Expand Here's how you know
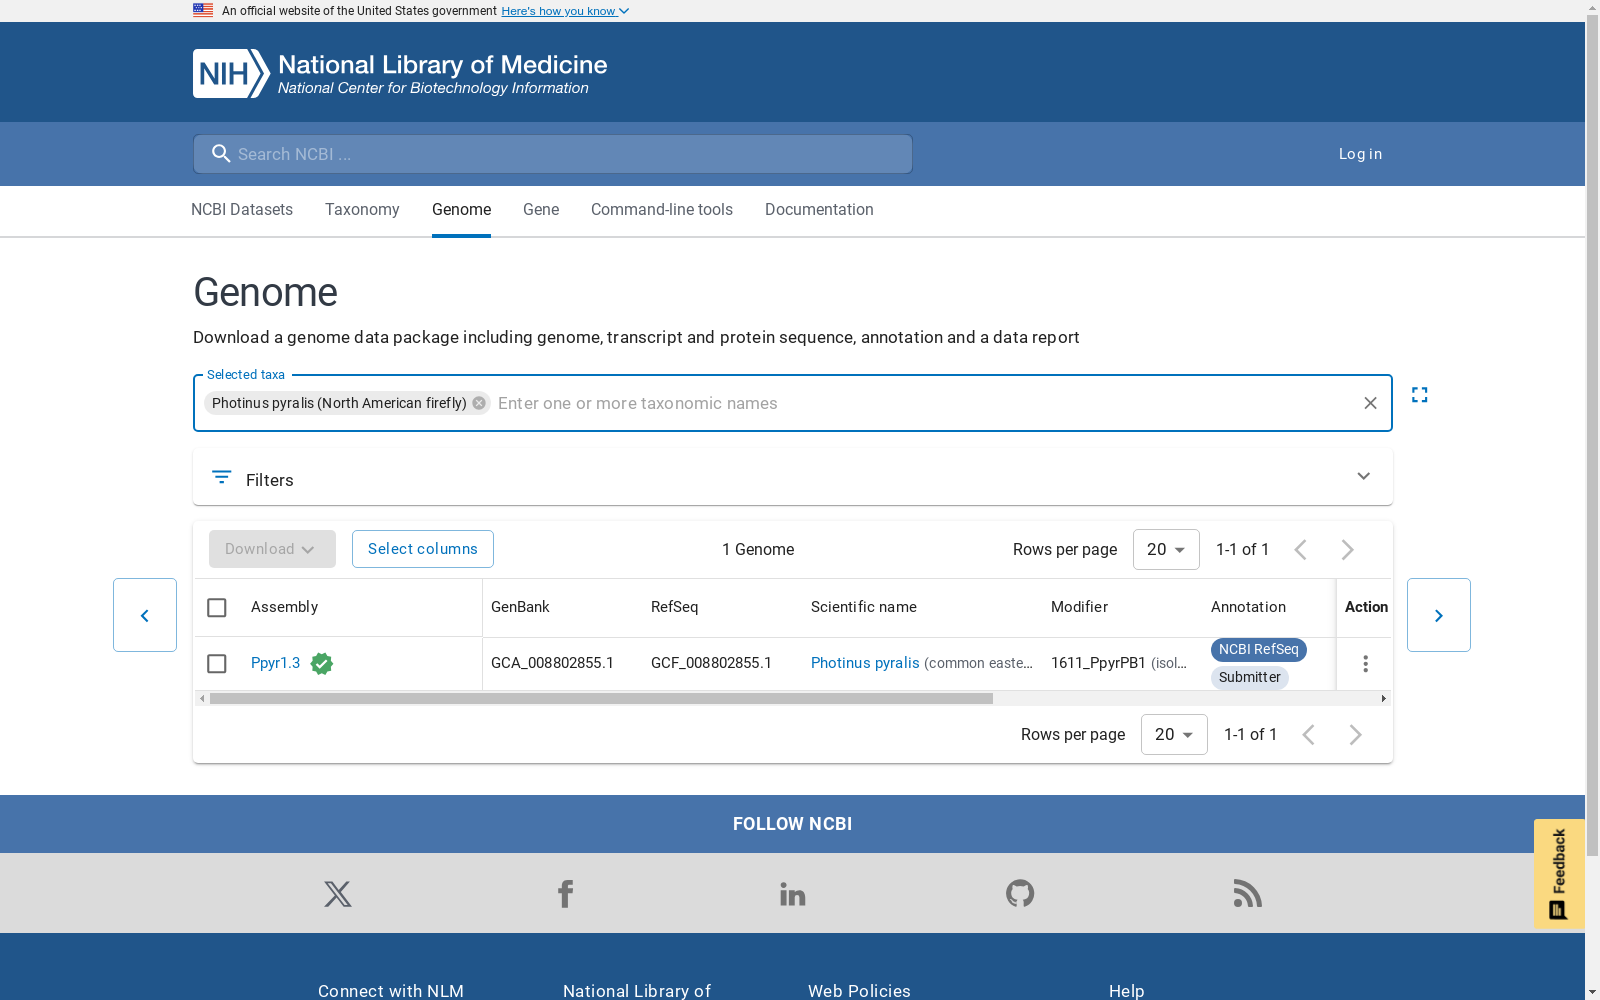 click(x=565, y=11)
